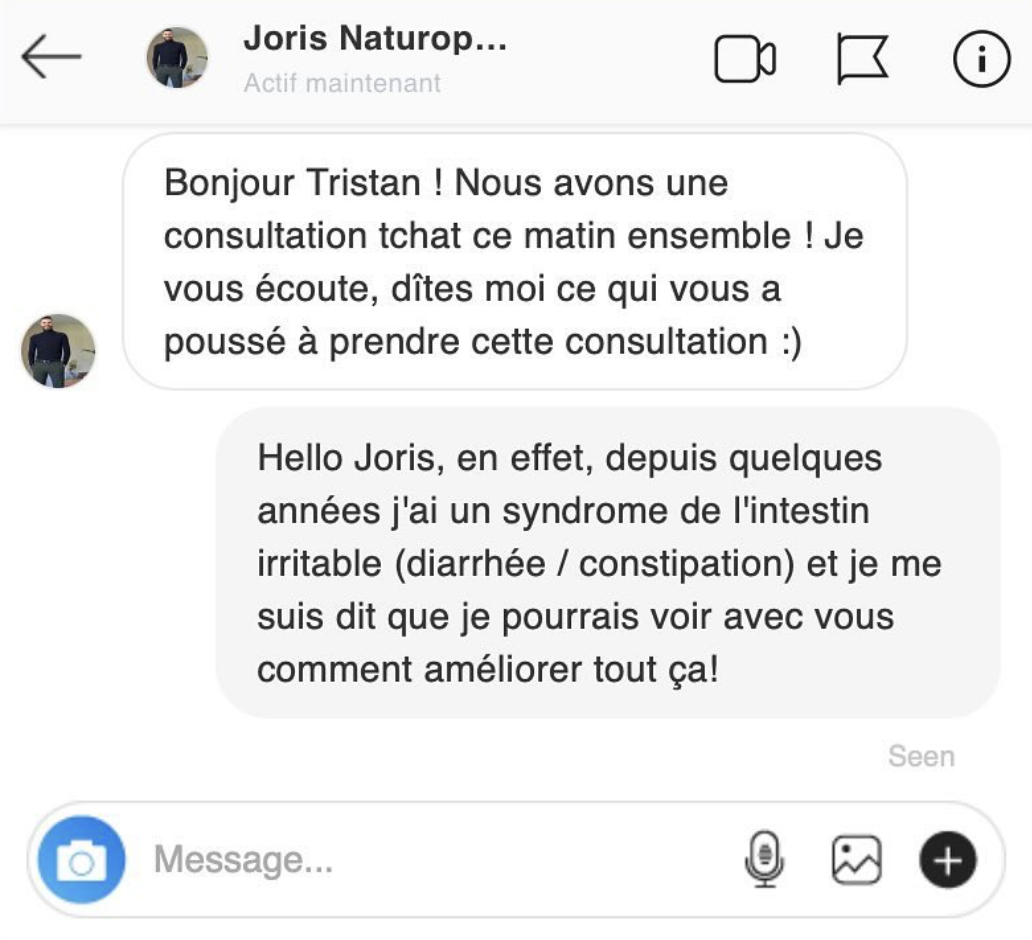This screenshot has width=1032, height=940.
Task: Open the camera from the blue button
Action: coord(81,860)
